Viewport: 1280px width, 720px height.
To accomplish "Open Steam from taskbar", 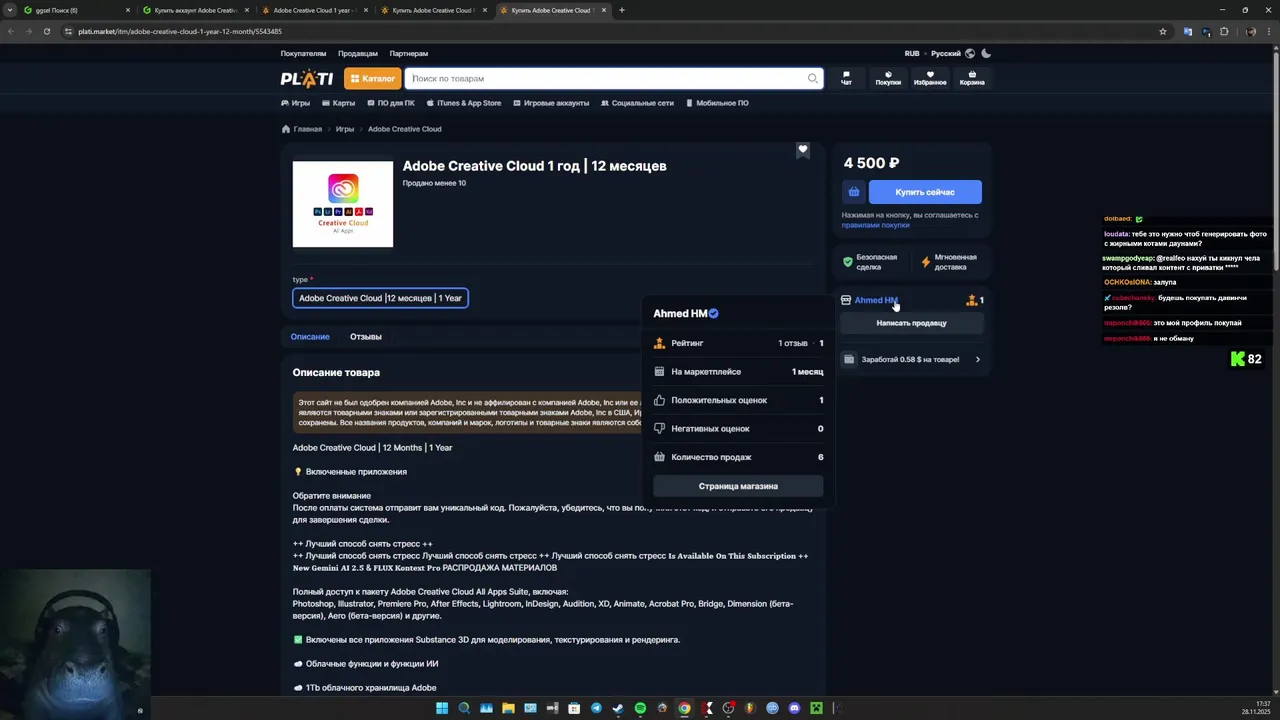I will tap(618, 708).
